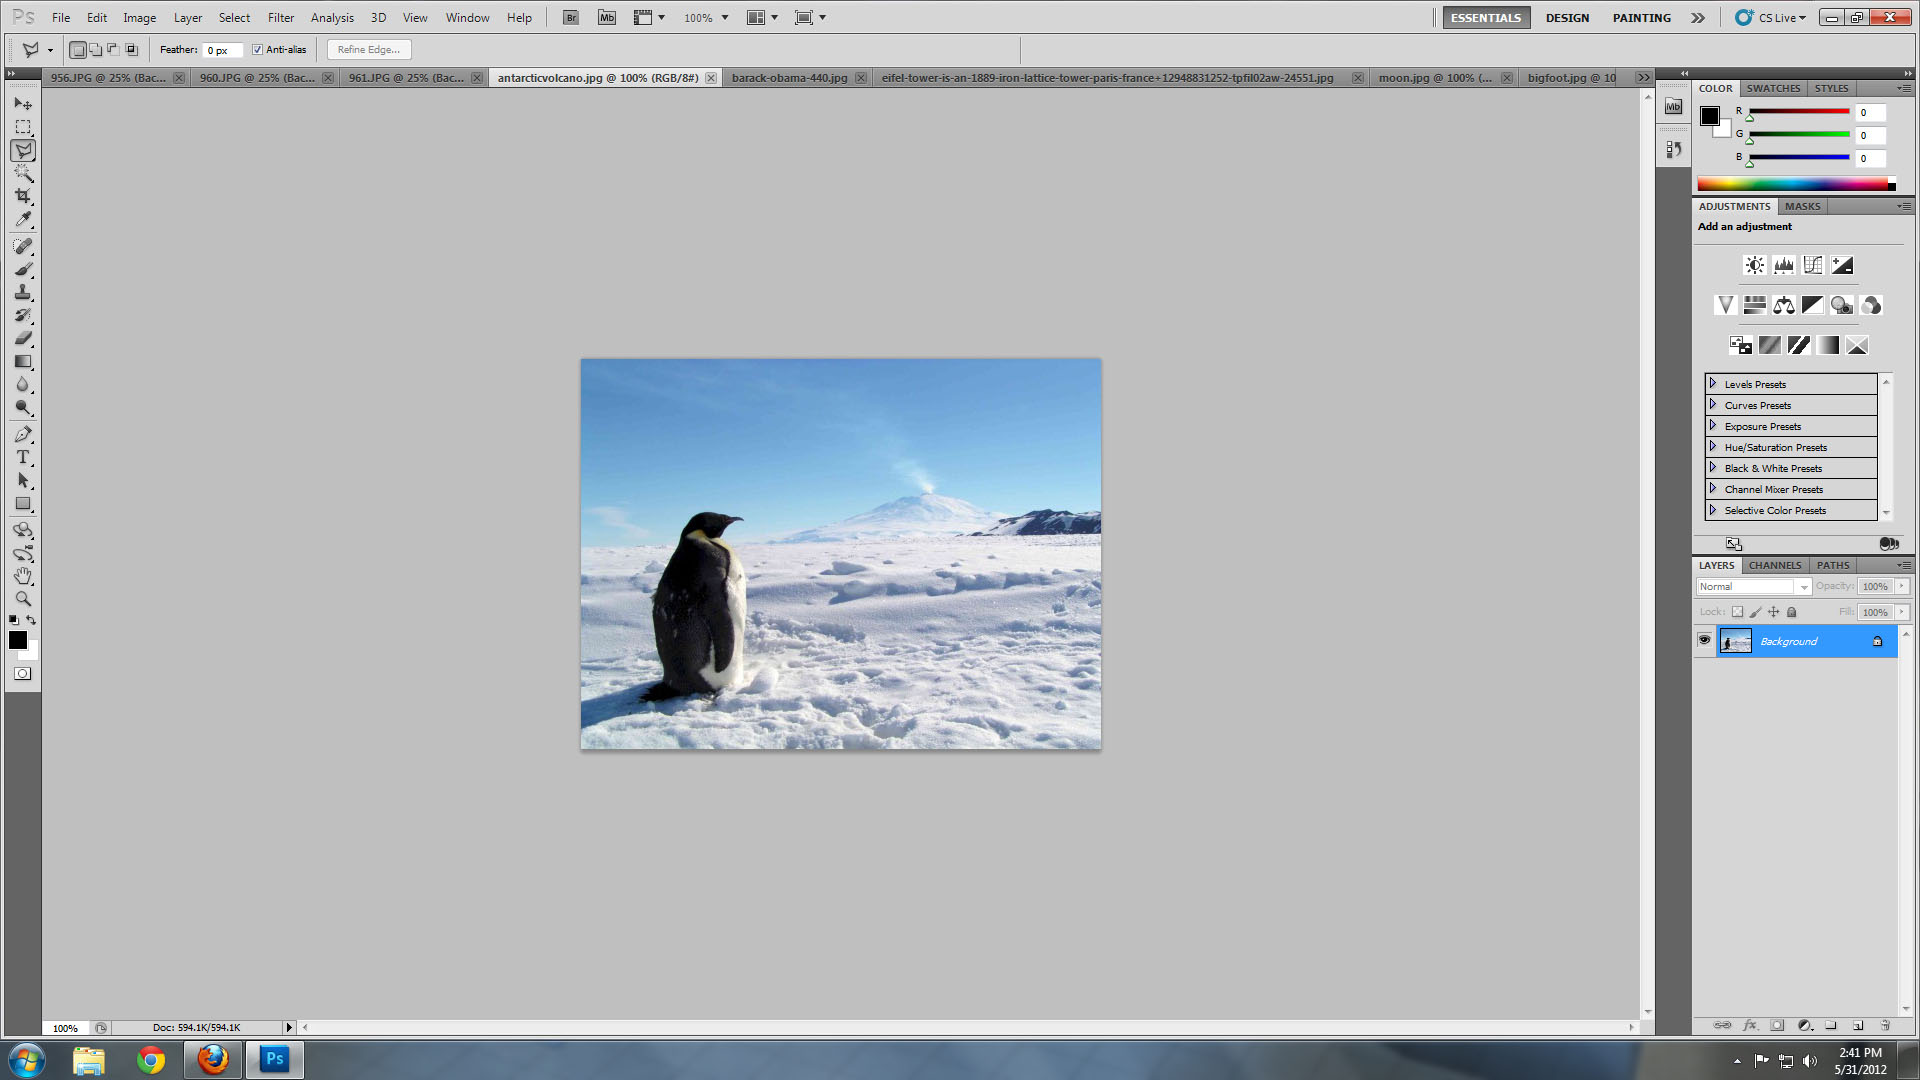The image size is (1920, 1080).
Task: Select the Blur tool
Action: [x=23, y=384]
